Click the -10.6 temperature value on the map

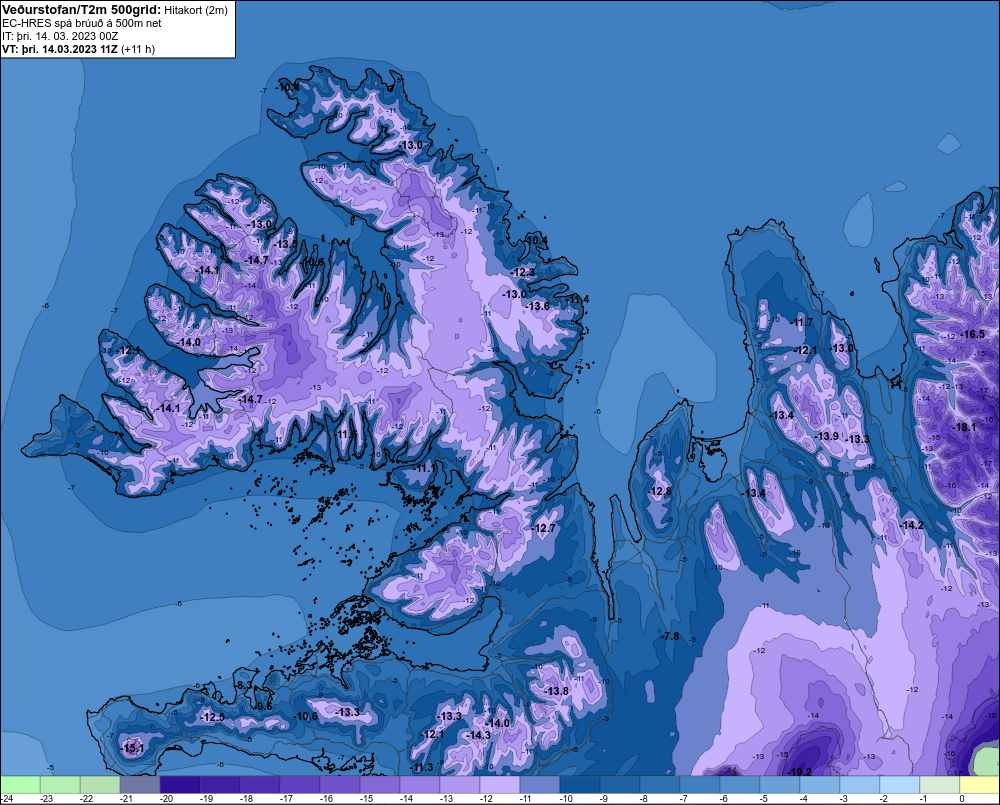click(x=305, y=716)
